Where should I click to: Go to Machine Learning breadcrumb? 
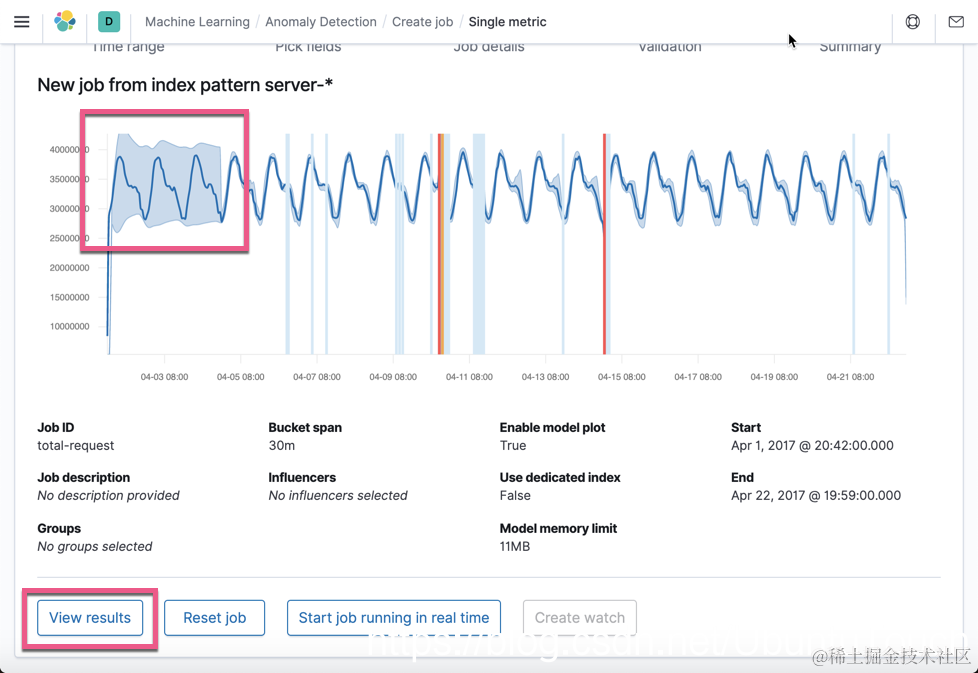197,21
